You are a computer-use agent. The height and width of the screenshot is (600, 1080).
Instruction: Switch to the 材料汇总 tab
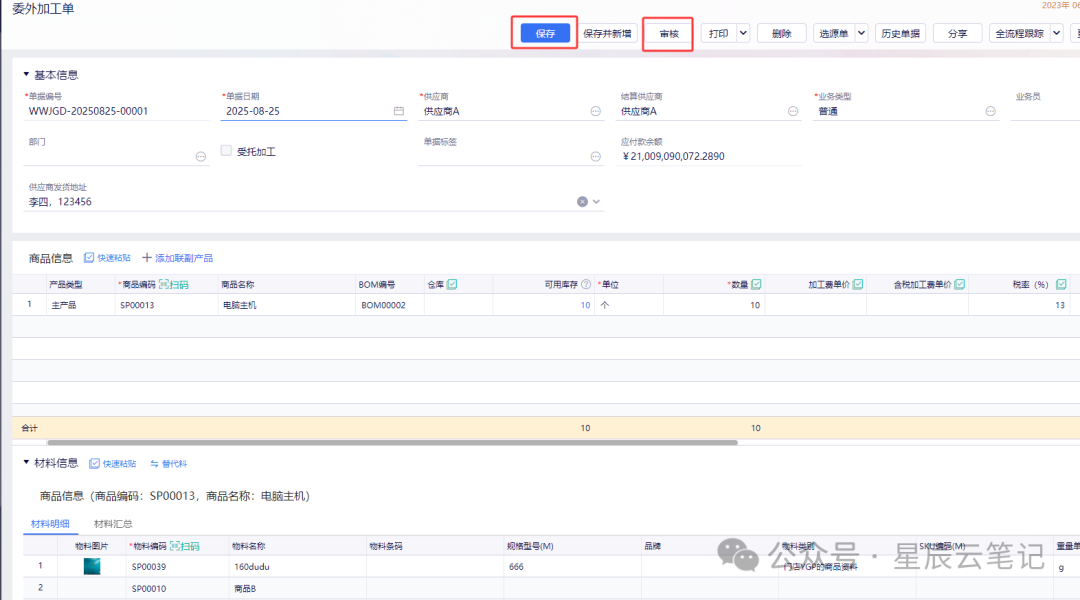point(113,524)
